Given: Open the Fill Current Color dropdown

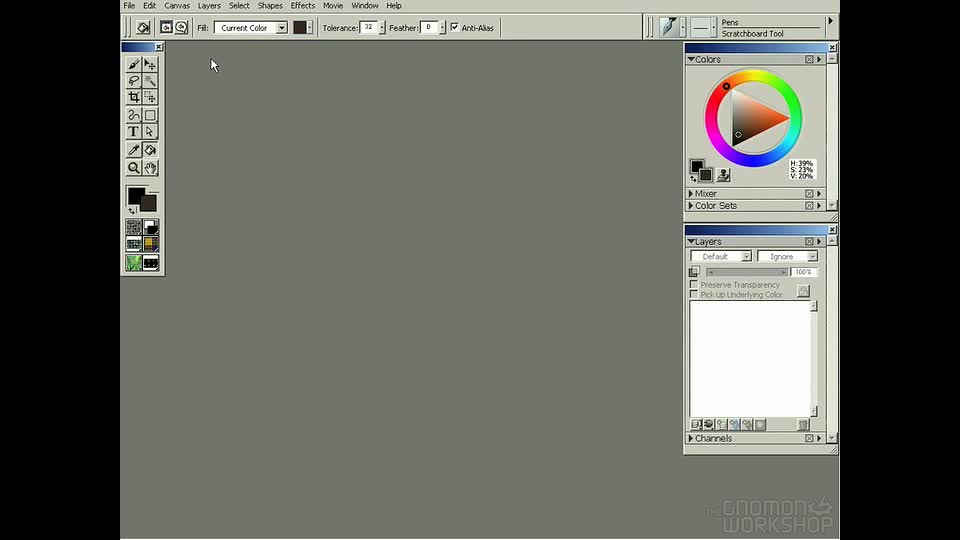Looking at the screenshot, I should (251, 28).
